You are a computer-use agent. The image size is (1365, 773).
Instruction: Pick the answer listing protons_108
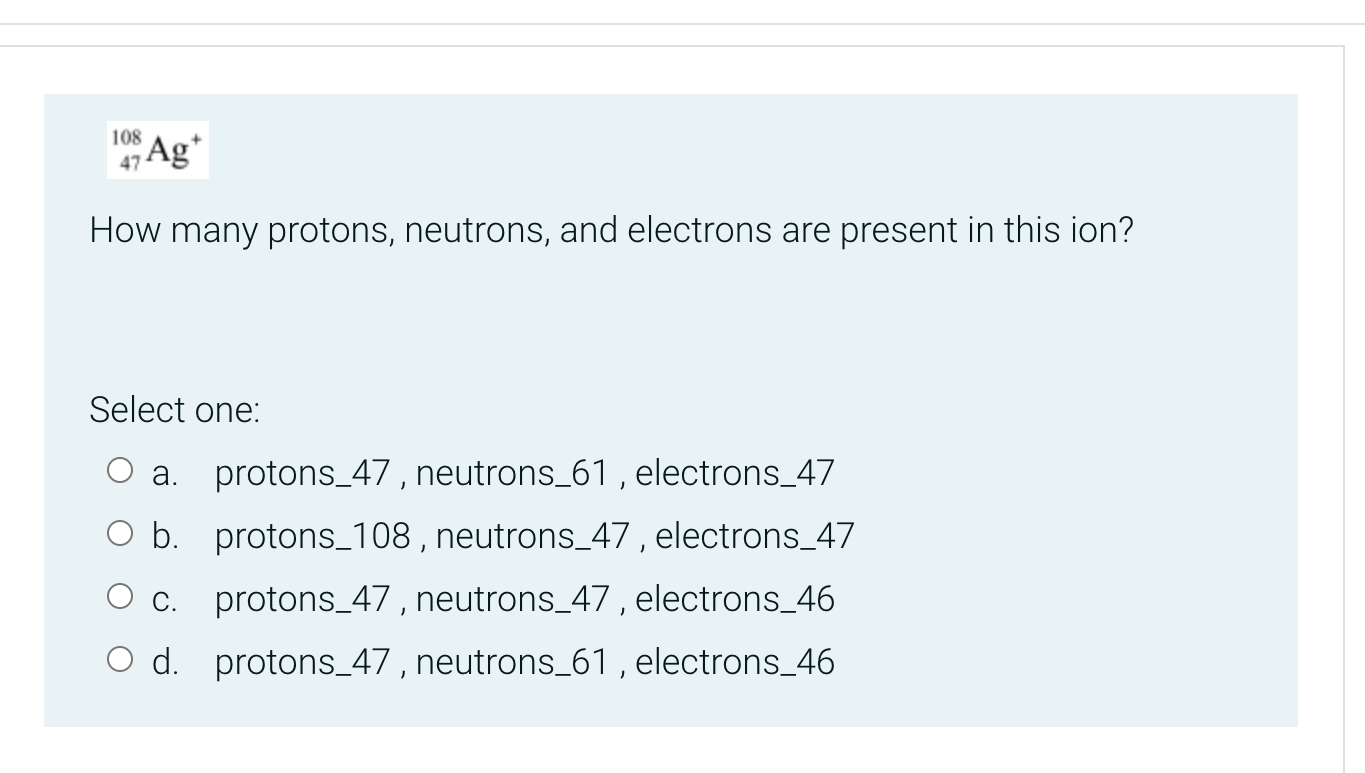pyautogui.click(x=535, y=535)
